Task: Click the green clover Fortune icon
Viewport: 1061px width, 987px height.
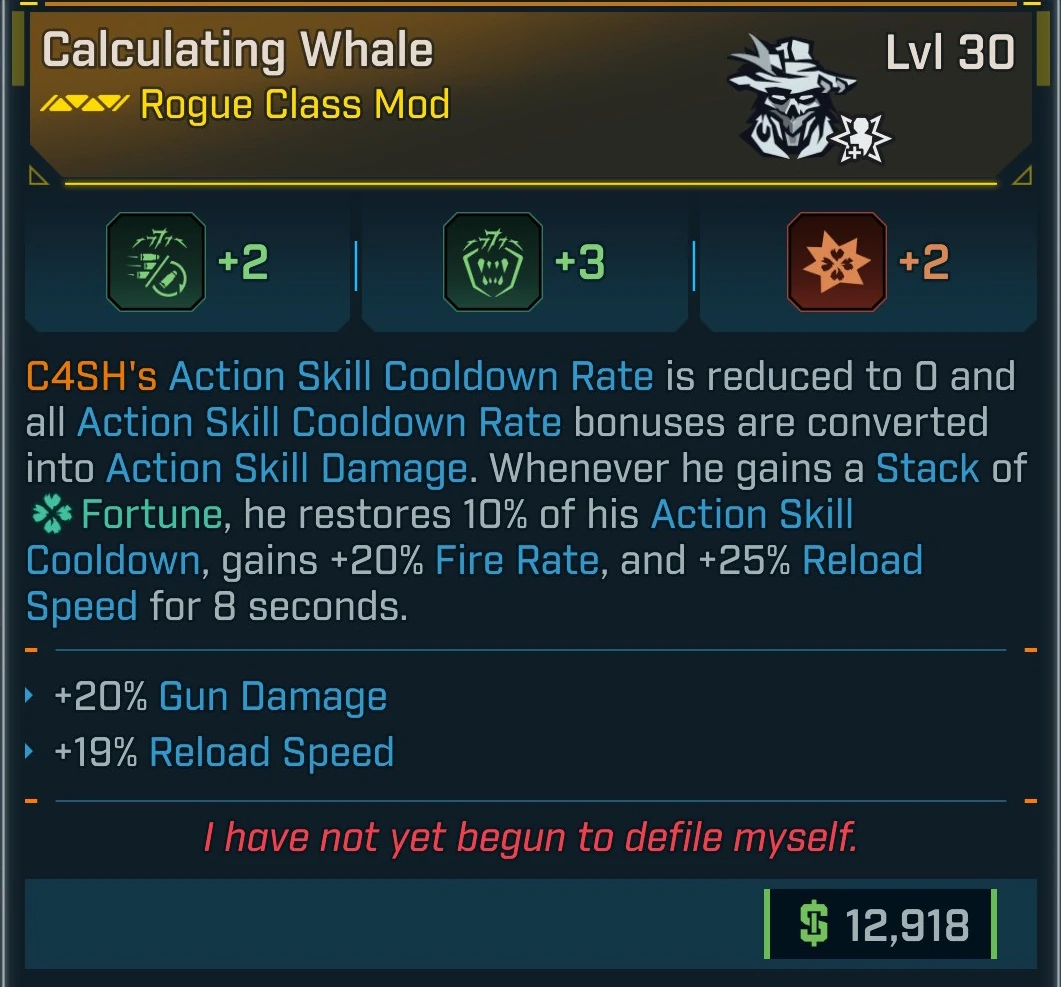Action: 49,515
